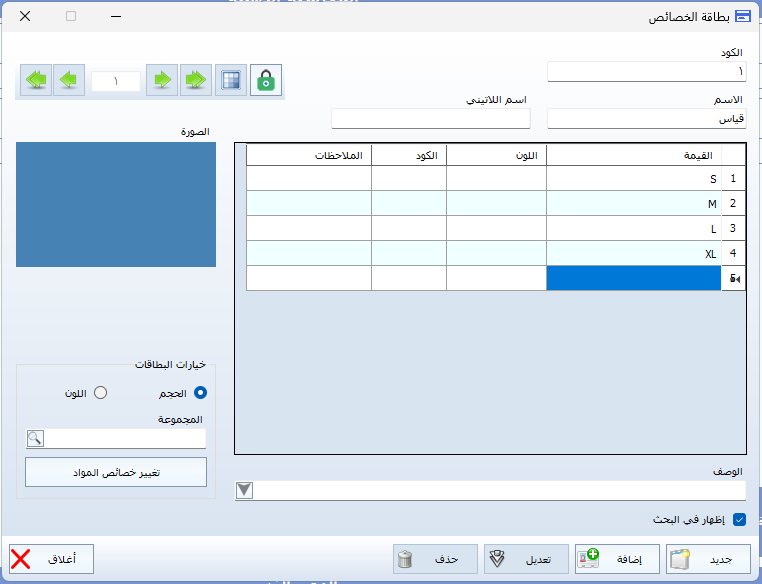Click row header number 5 with arrow marker
The image size is (762, 584).
[733, 278]
